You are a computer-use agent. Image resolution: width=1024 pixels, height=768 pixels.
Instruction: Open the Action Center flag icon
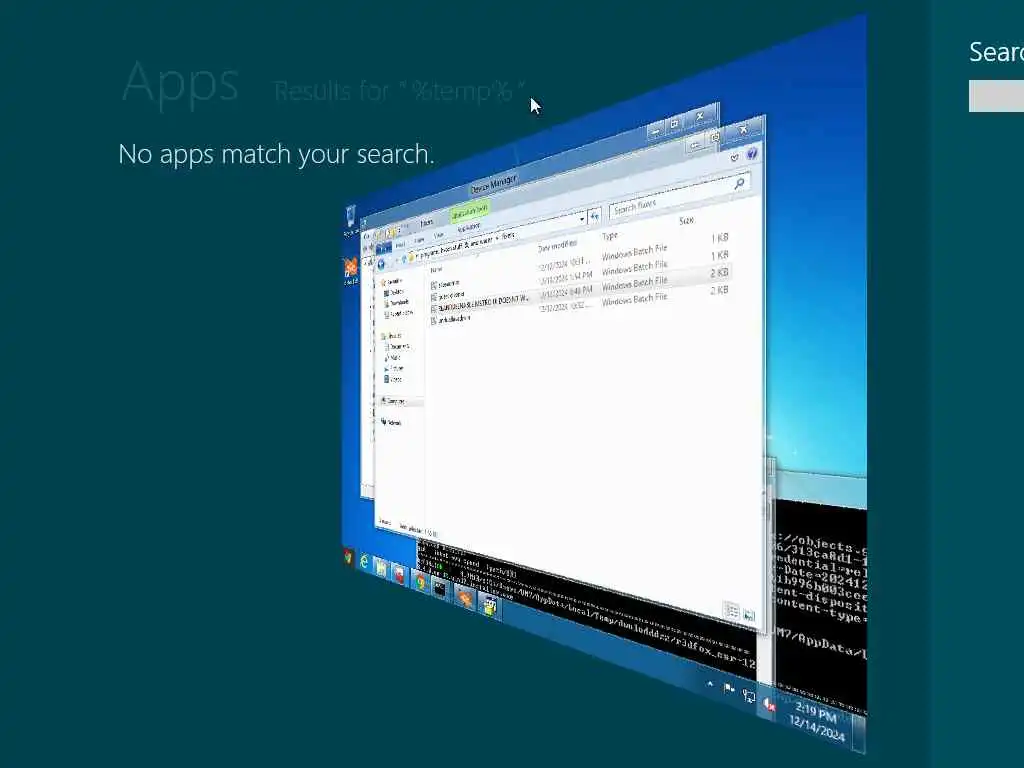point(729,690)
